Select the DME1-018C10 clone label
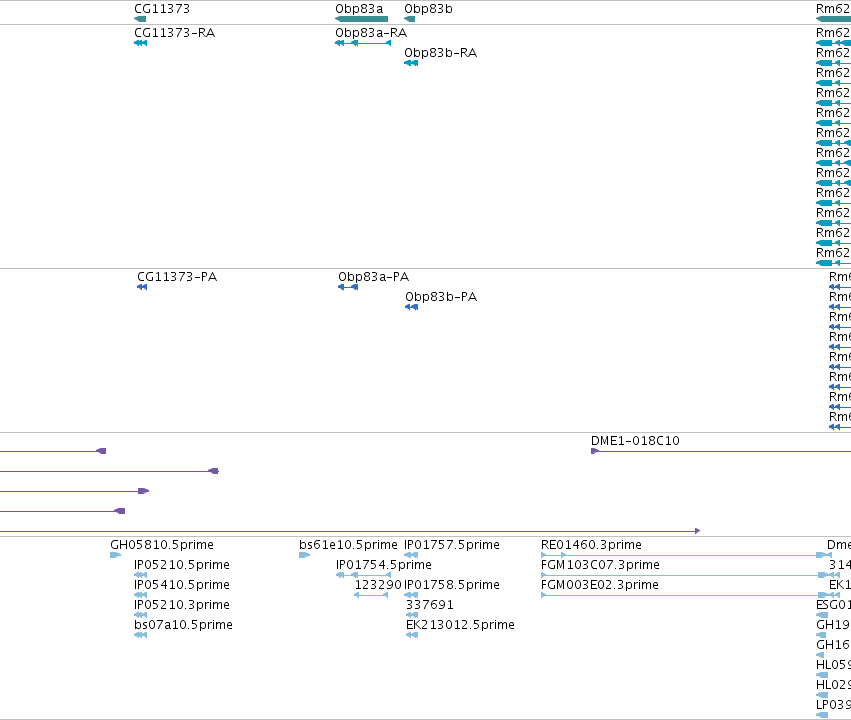 (x=635, y=441)
